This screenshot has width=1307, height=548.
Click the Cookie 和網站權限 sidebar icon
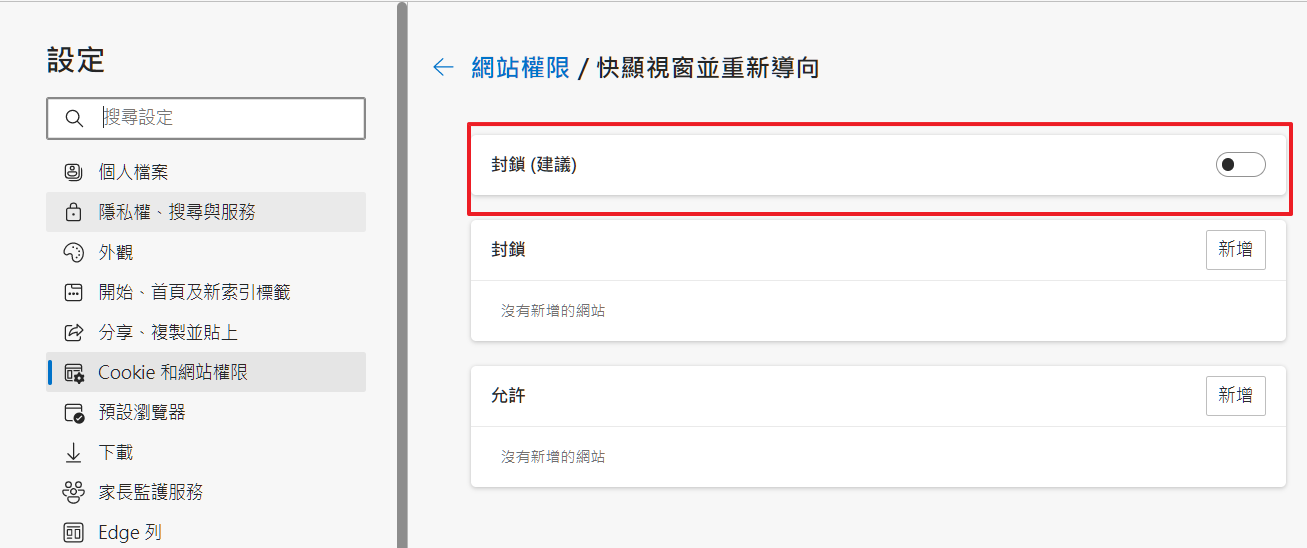[x=74, y=373]
